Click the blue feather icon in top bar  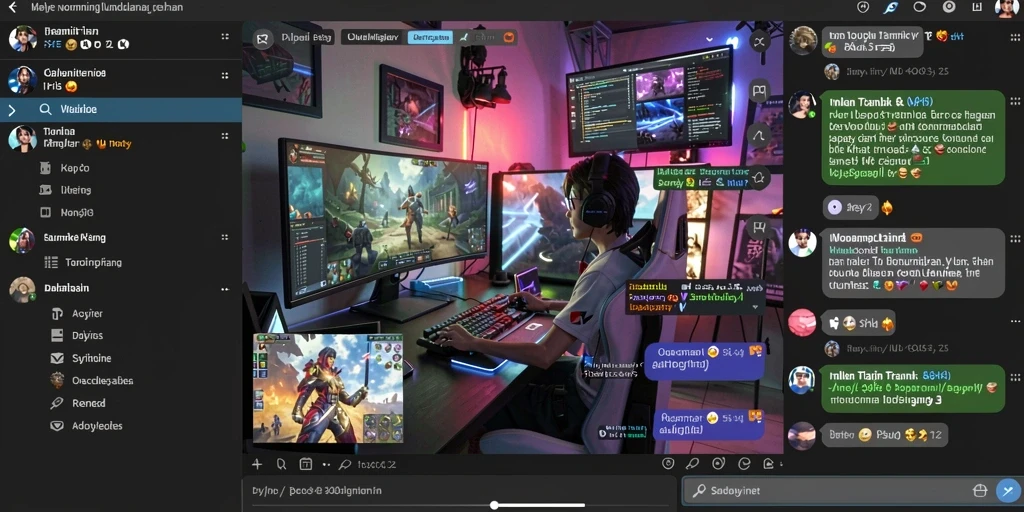click(890, 8)
